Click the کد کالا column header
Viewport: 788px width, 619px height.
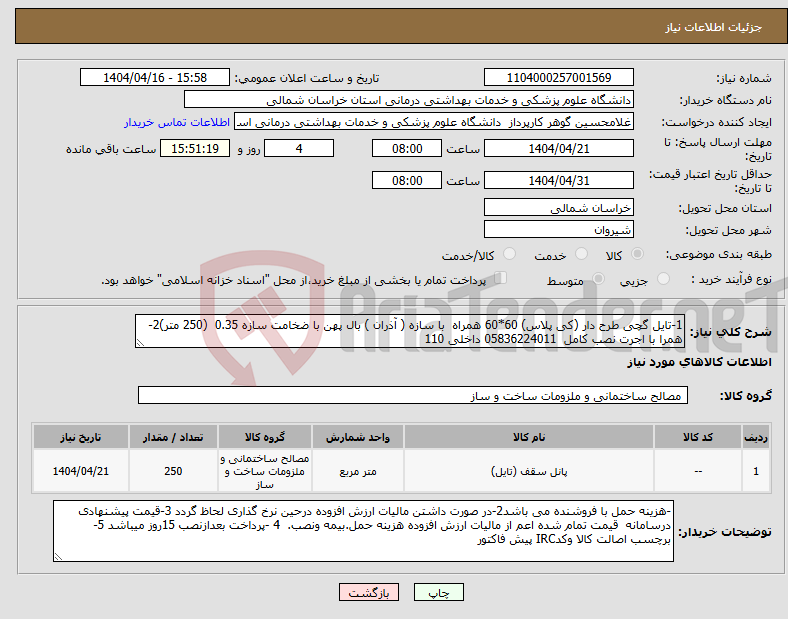[698, 437]
